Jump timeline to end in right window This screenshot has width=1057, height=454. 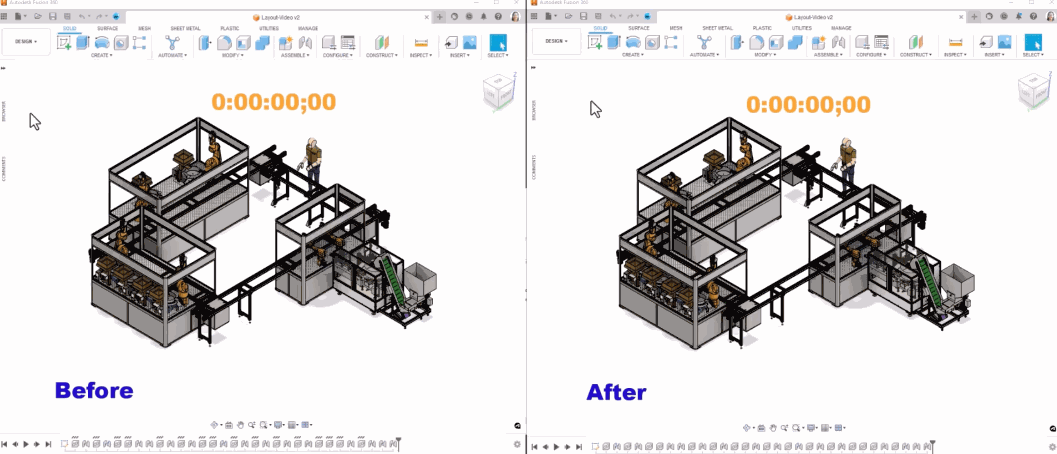(578, 446)
